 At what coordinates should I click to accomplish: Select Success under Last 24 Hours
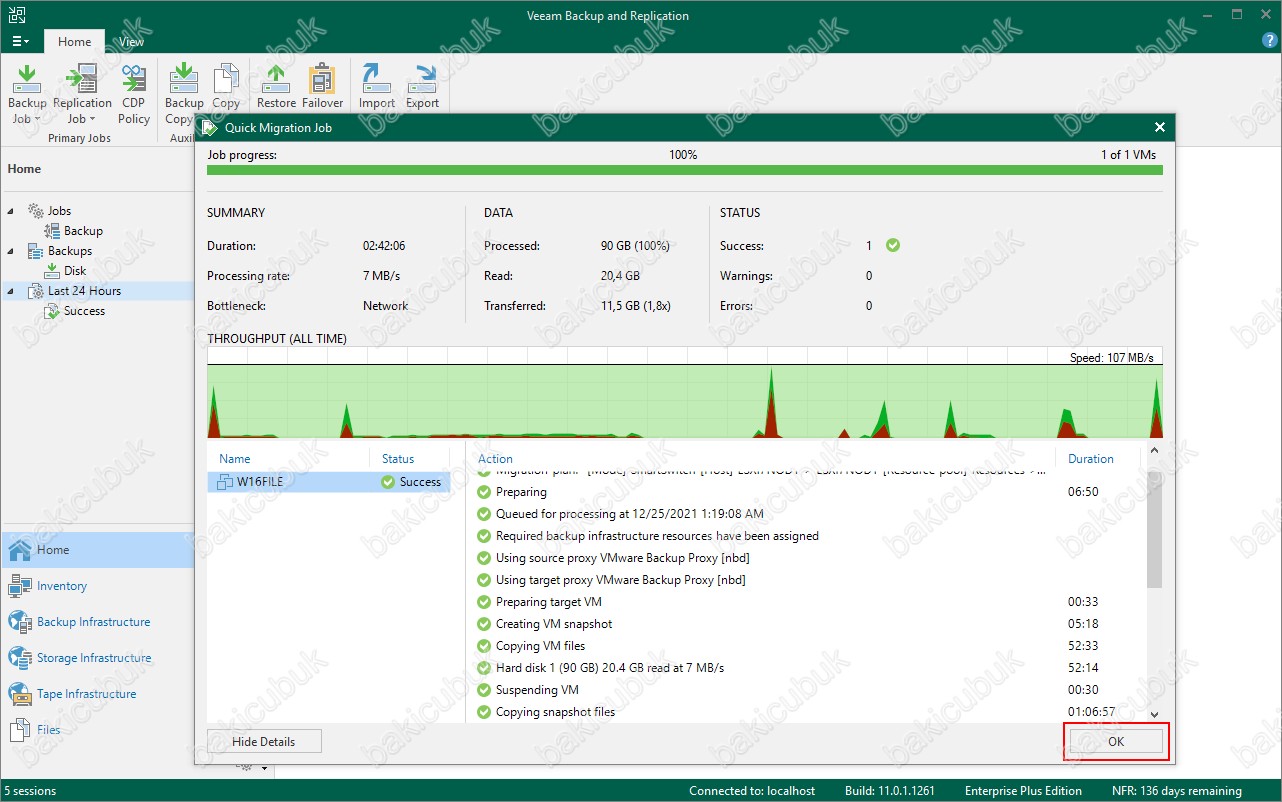(84, 311)
